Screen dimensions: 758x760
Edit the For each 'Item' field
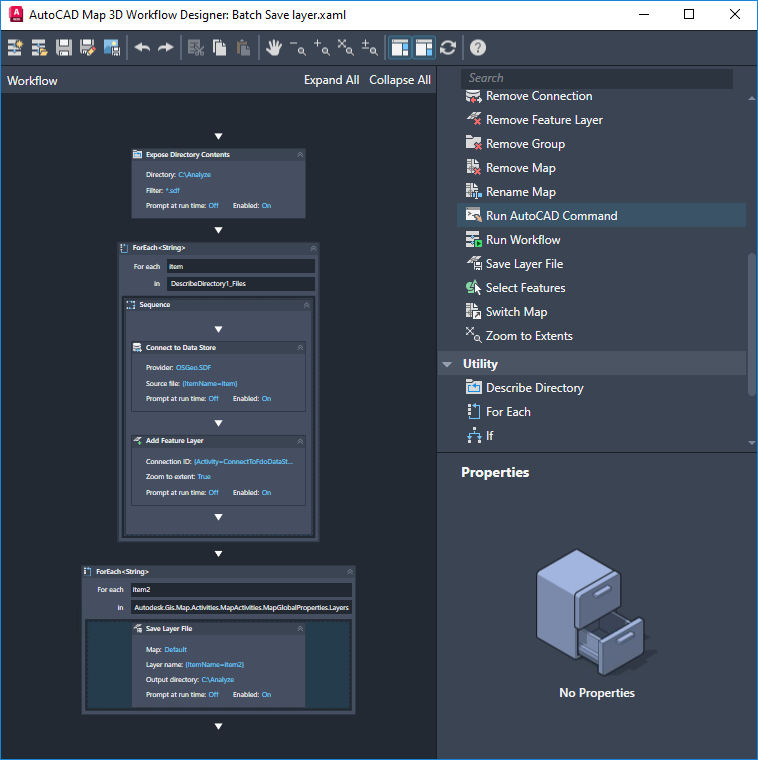(241, 267)
